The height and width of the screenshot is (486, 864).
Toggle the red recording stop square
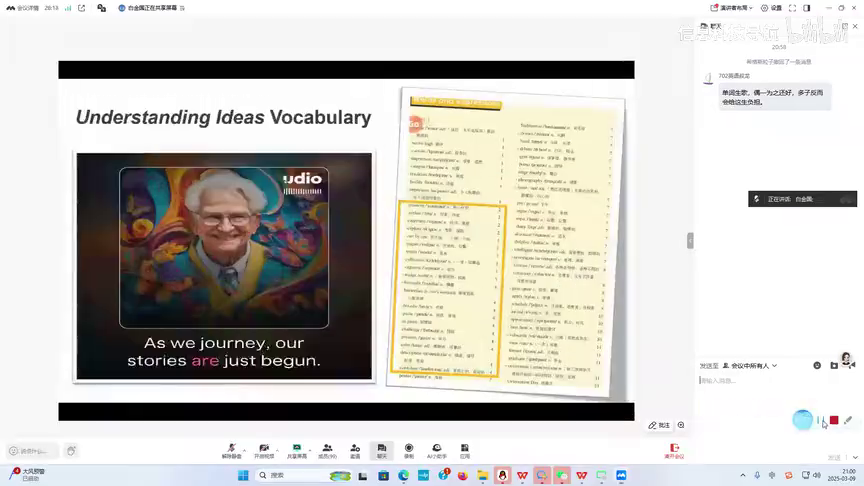click(x=834, y=420)
